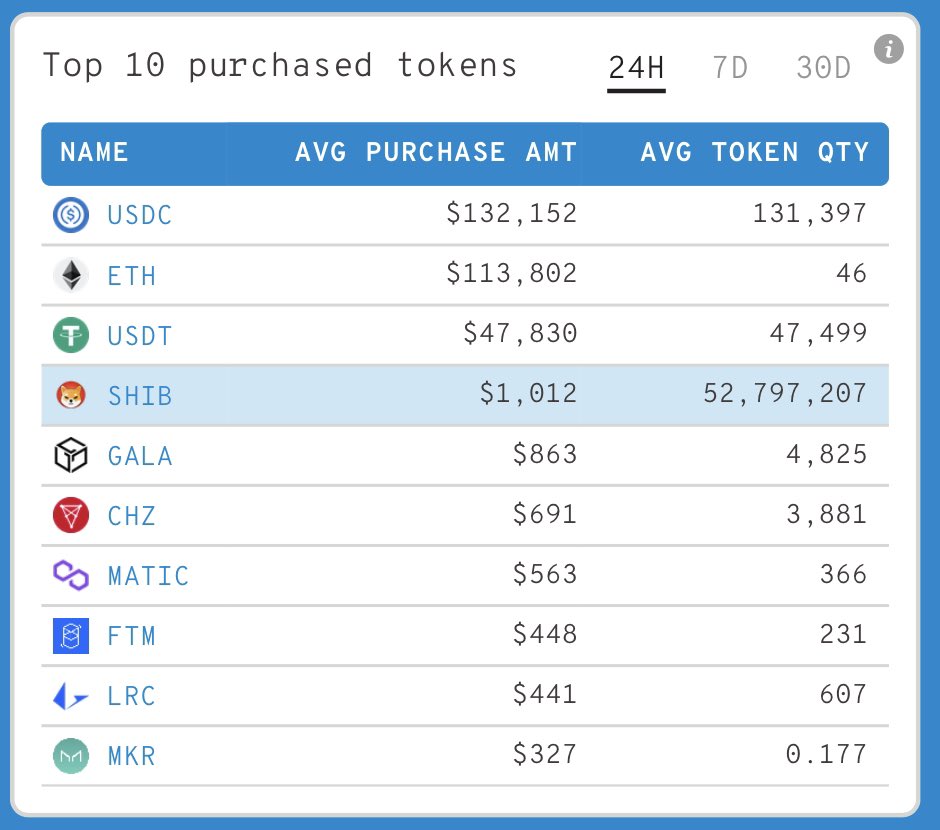Open the LRC token link
This screenshot has height=830, width=940.
point(131,696)
